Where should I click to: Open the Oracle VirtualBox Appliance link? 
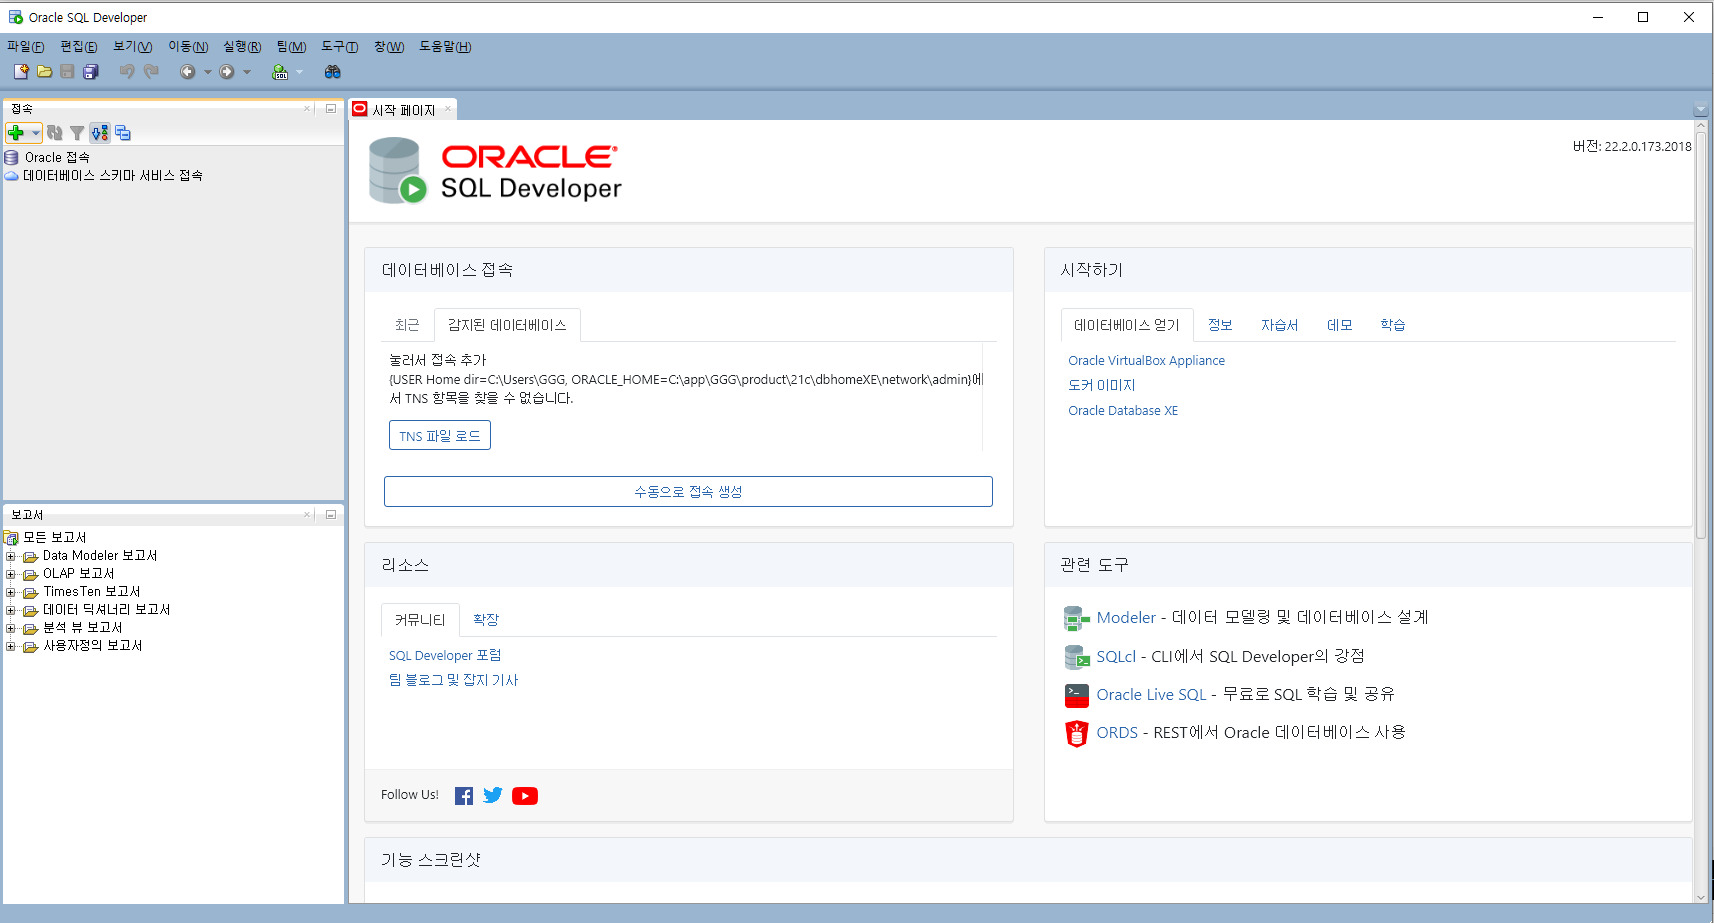pos(1146,361)
